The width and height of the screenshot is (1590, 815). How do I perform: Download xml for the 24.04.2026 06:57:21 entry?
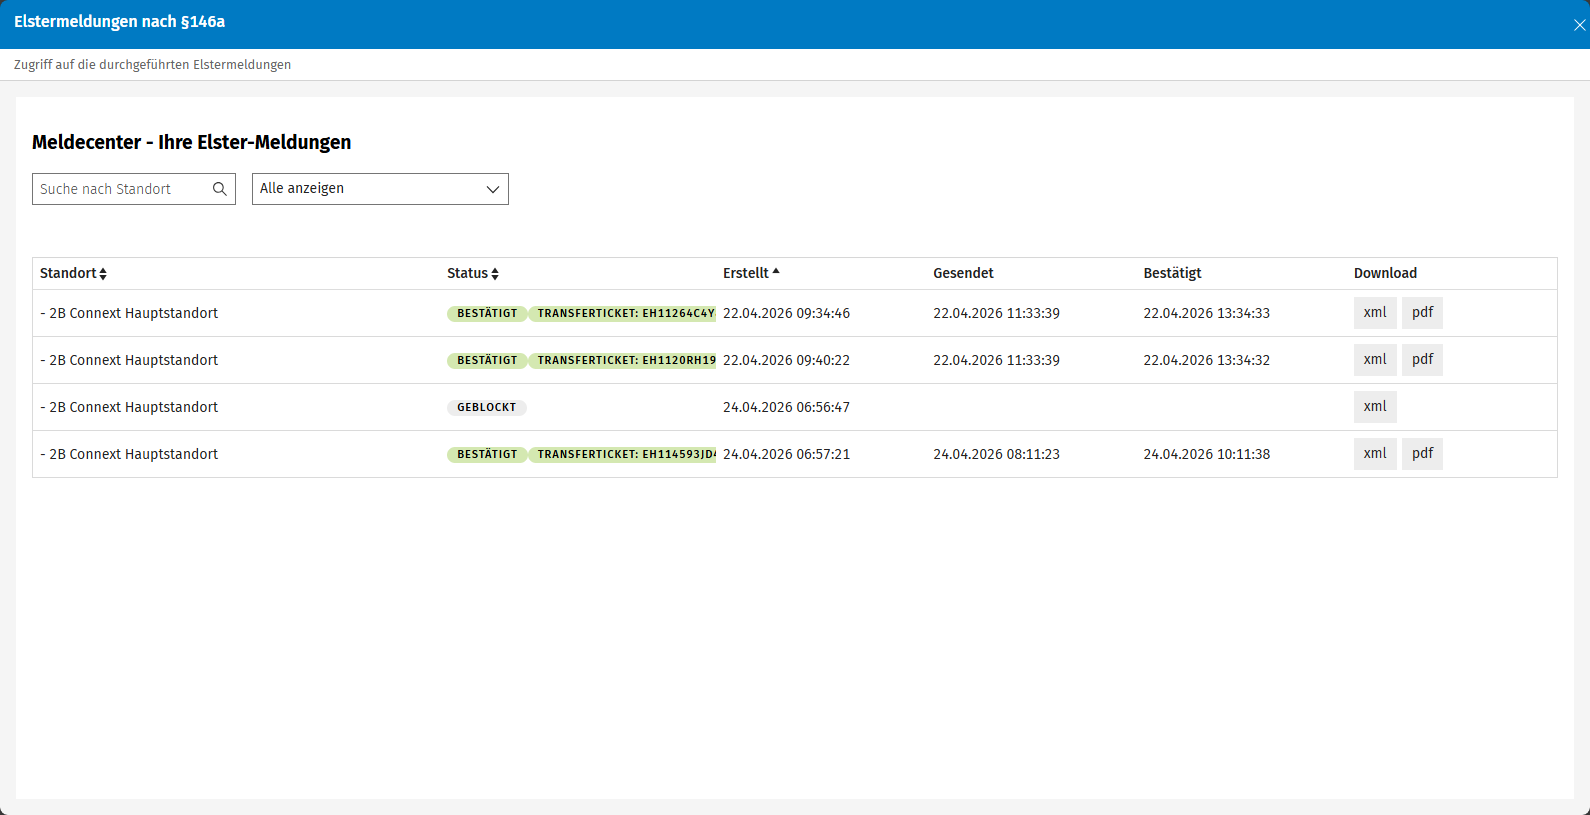pyautogui.click(x=1375, y=454)
